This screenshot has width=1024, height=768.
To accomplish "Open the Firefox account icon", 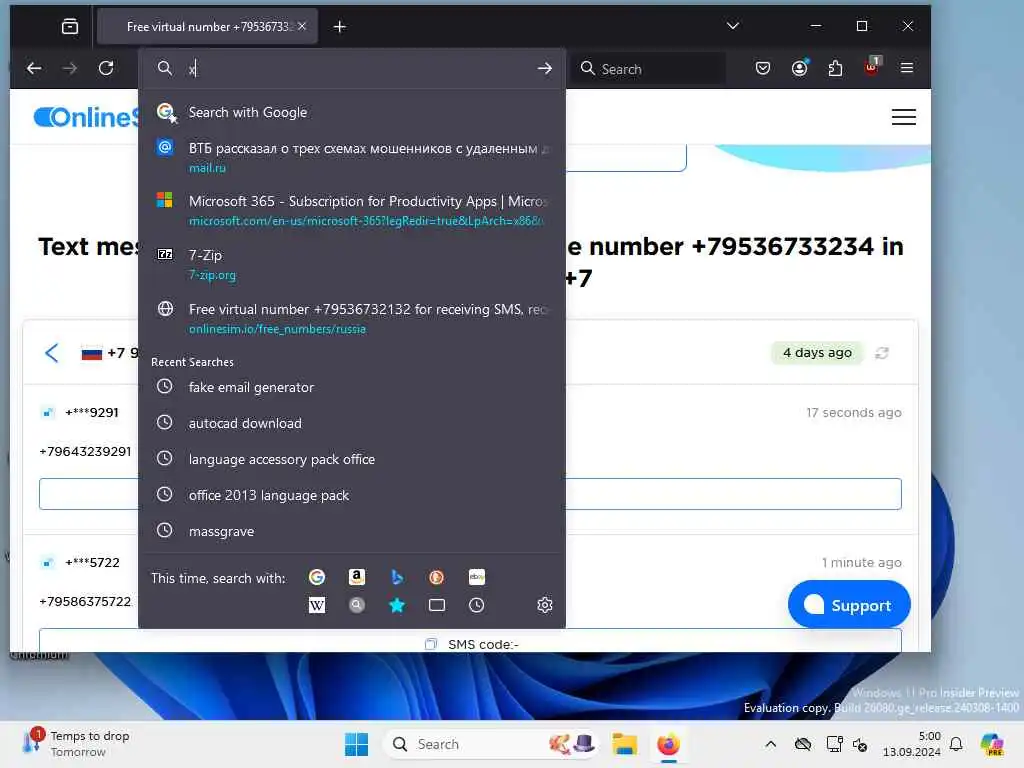I will pyautogui.click(x=799, y=68).
